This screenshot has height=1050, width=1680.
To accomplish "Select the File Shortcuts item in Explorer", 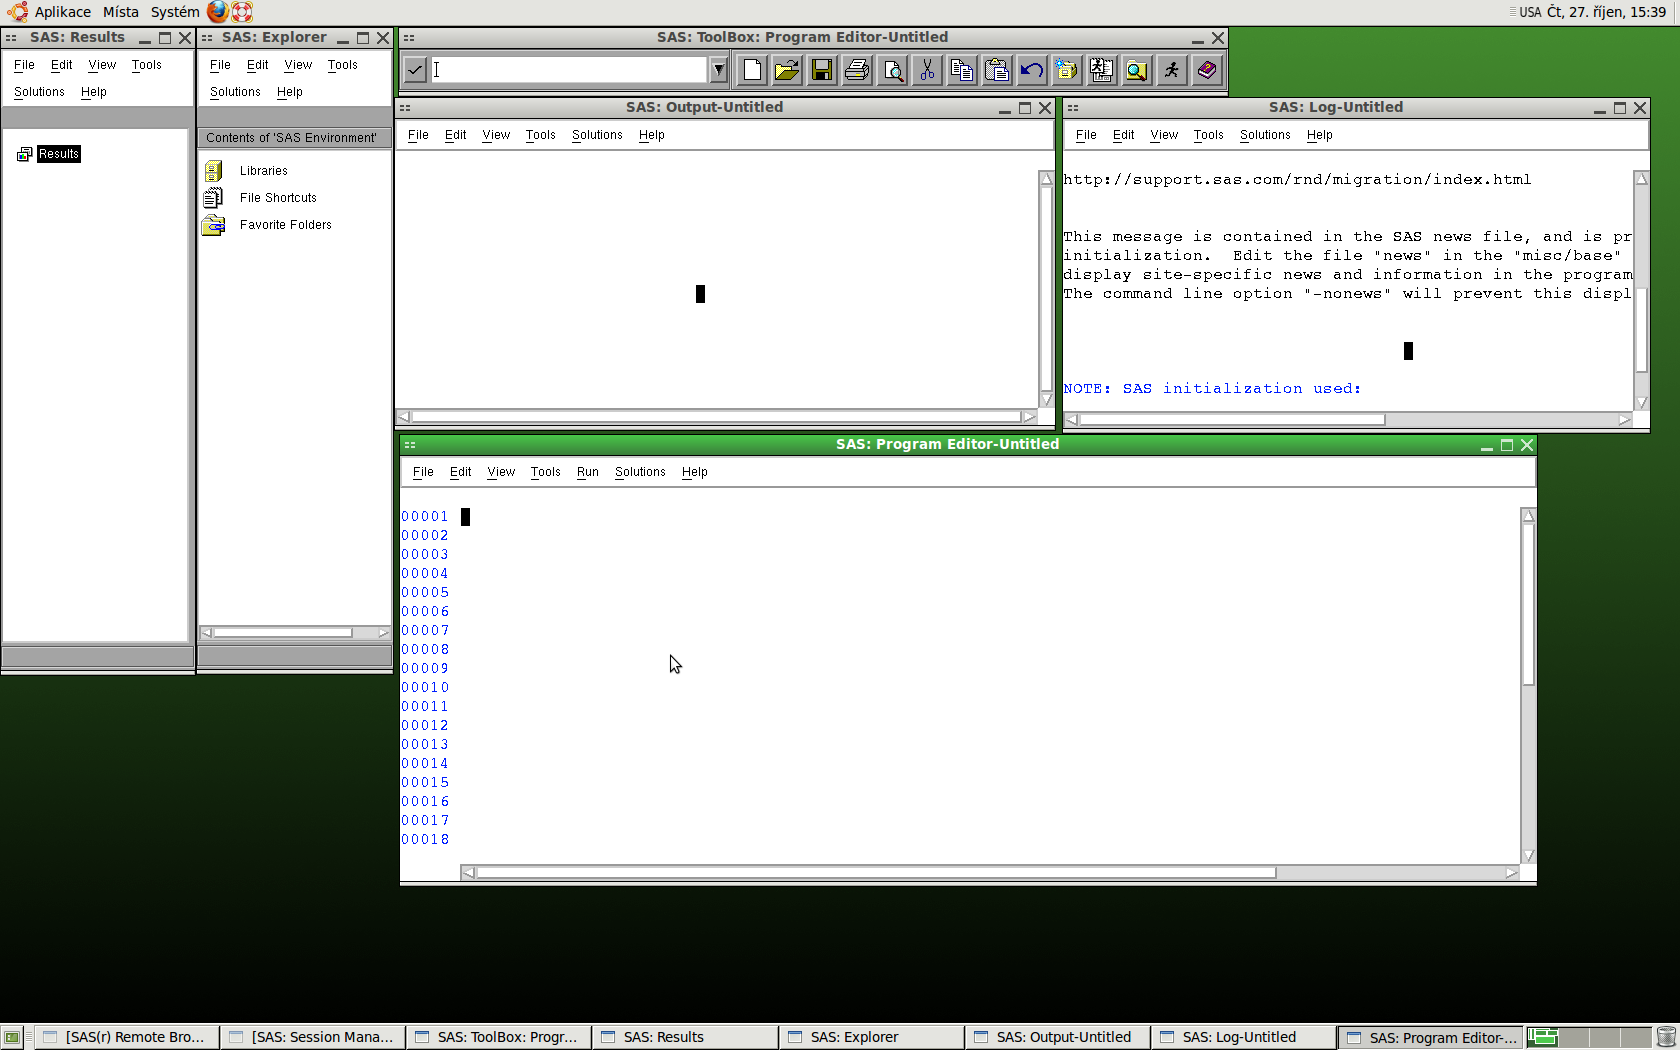I will coord(278,198).
